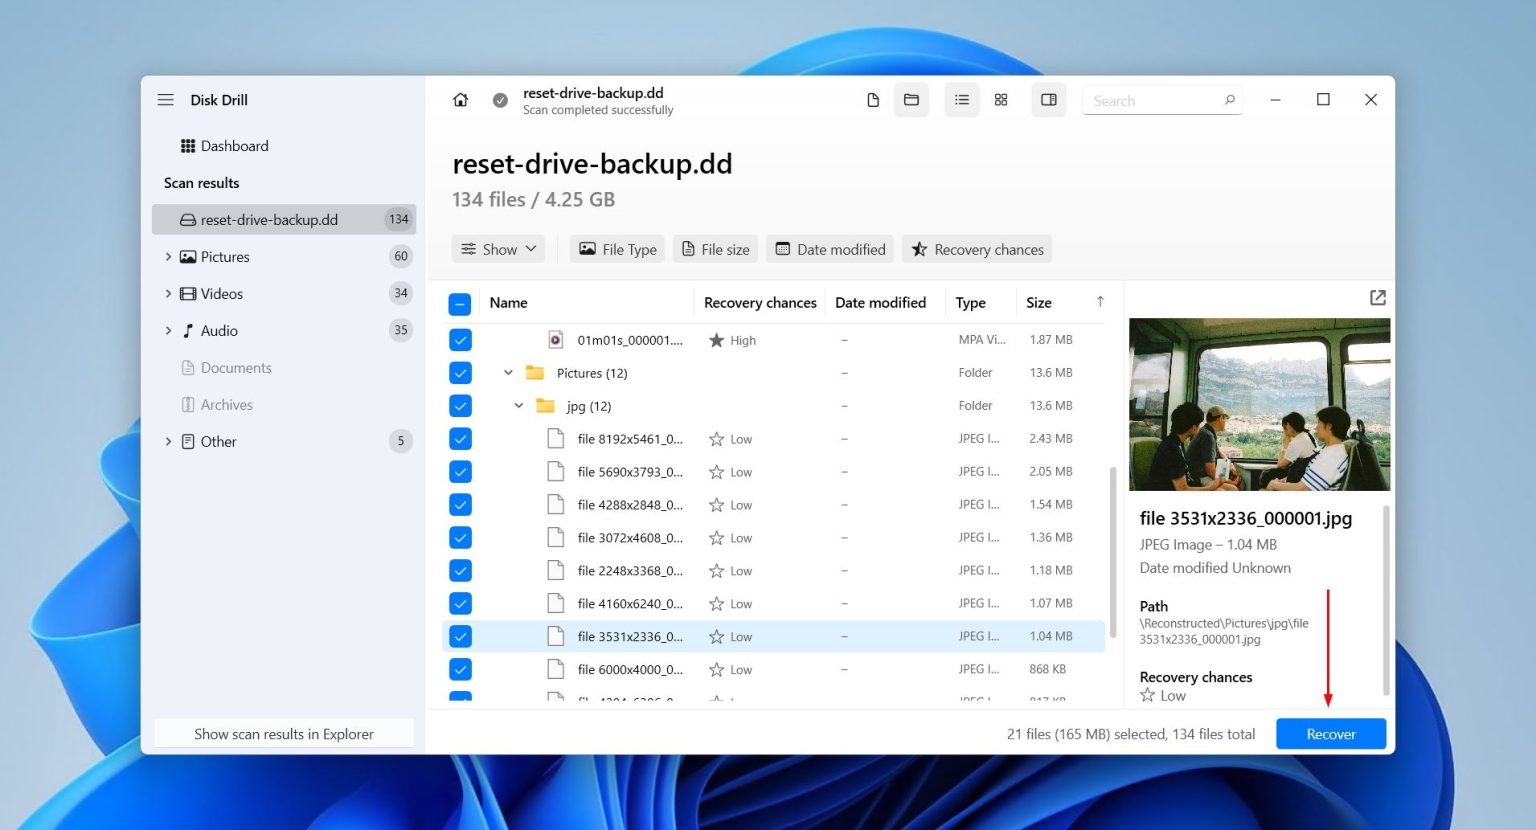Open preview in external window icon
The height and width of the screenshot is (830, 1536).
click(x=1378, y=298)
